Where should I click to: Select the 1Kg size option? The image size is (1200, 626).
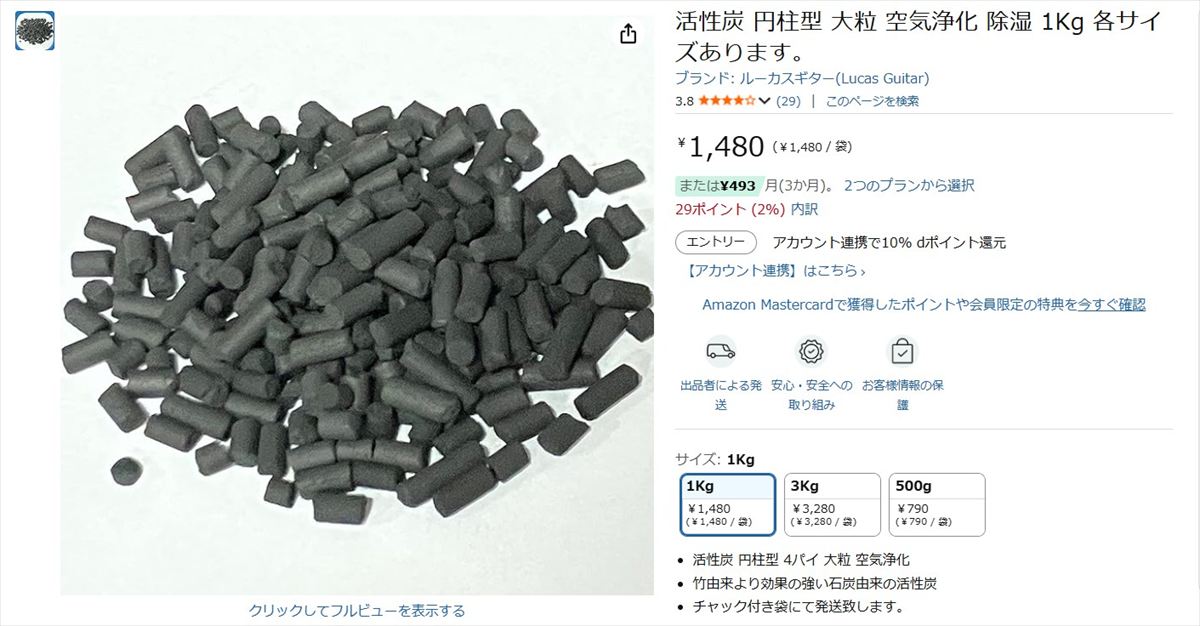(728, 505)
